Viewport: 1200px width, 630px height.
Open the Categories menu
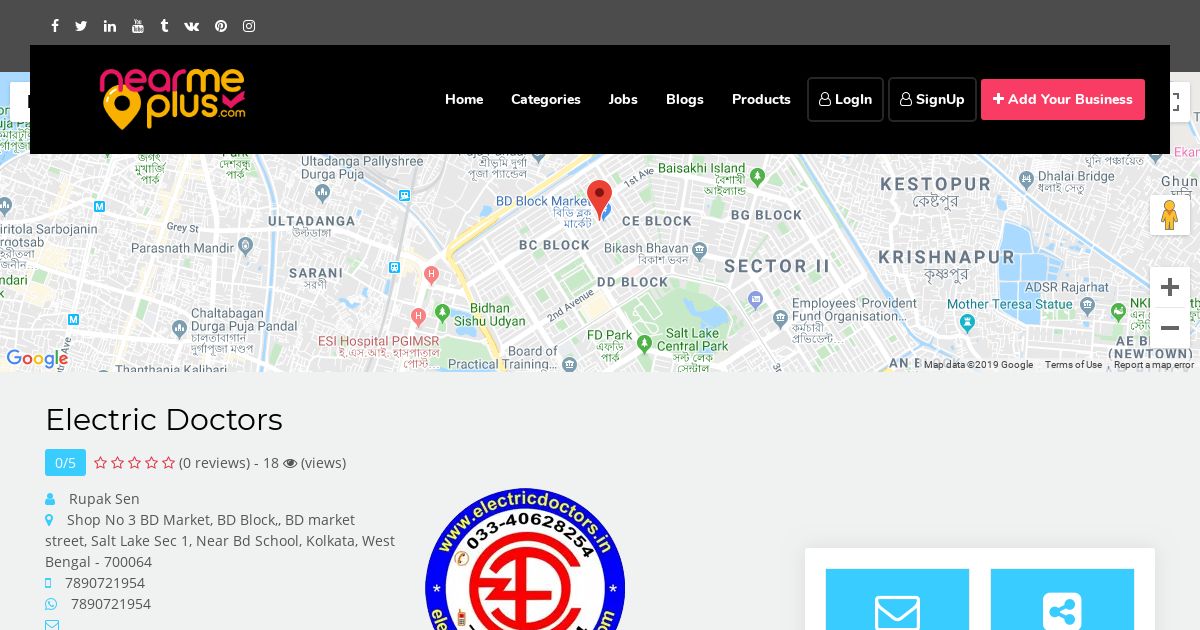pos(546,99)
